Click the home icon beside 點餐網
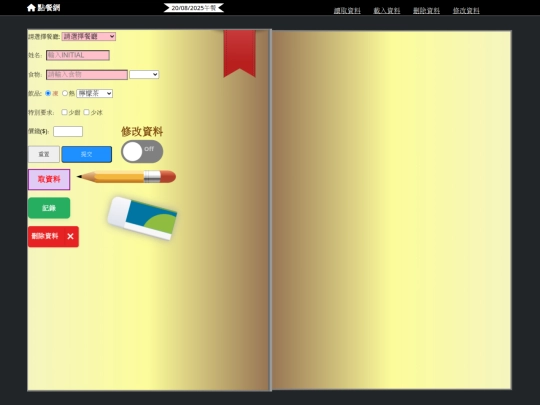Screen dimensions: 540x405 pyautogui.click(x=31, y=8)
